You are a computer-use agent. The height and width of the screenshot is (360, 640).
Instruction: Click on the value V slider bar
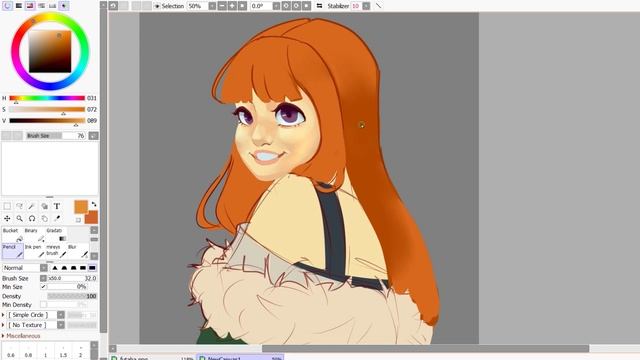[47, 120]
